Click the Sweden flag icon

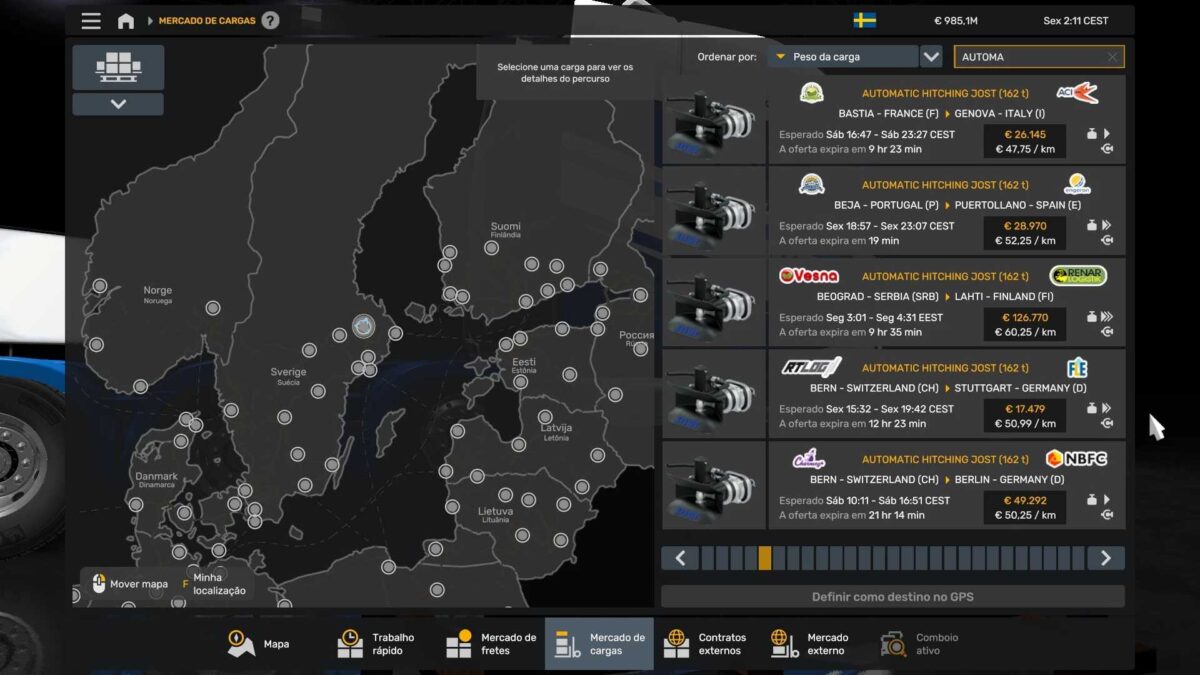[x=865, y=20]
